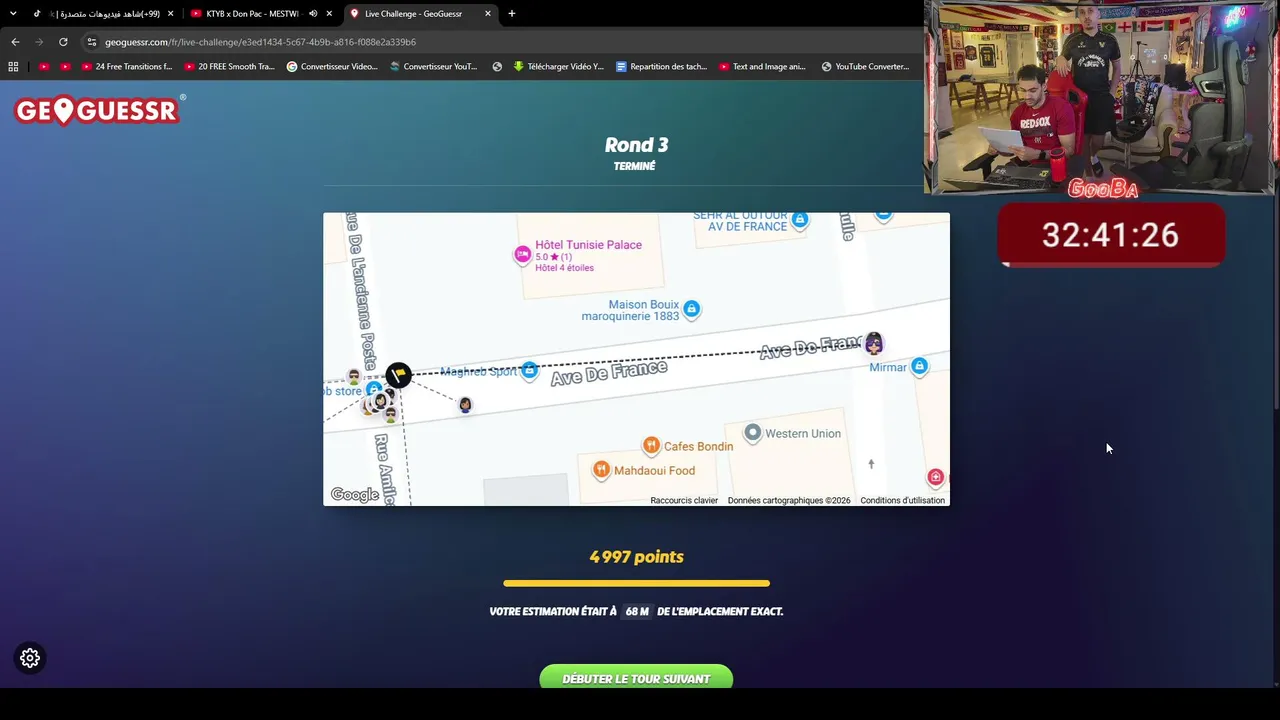Click the Maison Bouix maroquinerie 1883 label
This screenshot has width=1280, height=720.
(x=630, y=310)
